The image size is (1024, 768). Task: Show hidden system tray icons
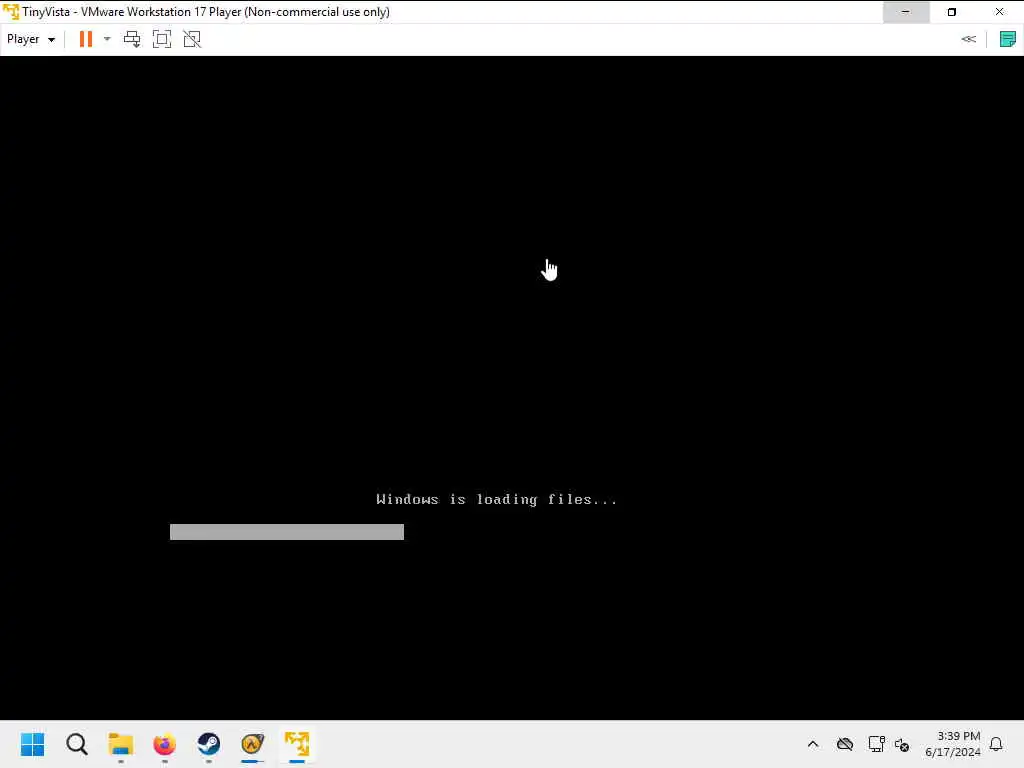tap(813, 744)
